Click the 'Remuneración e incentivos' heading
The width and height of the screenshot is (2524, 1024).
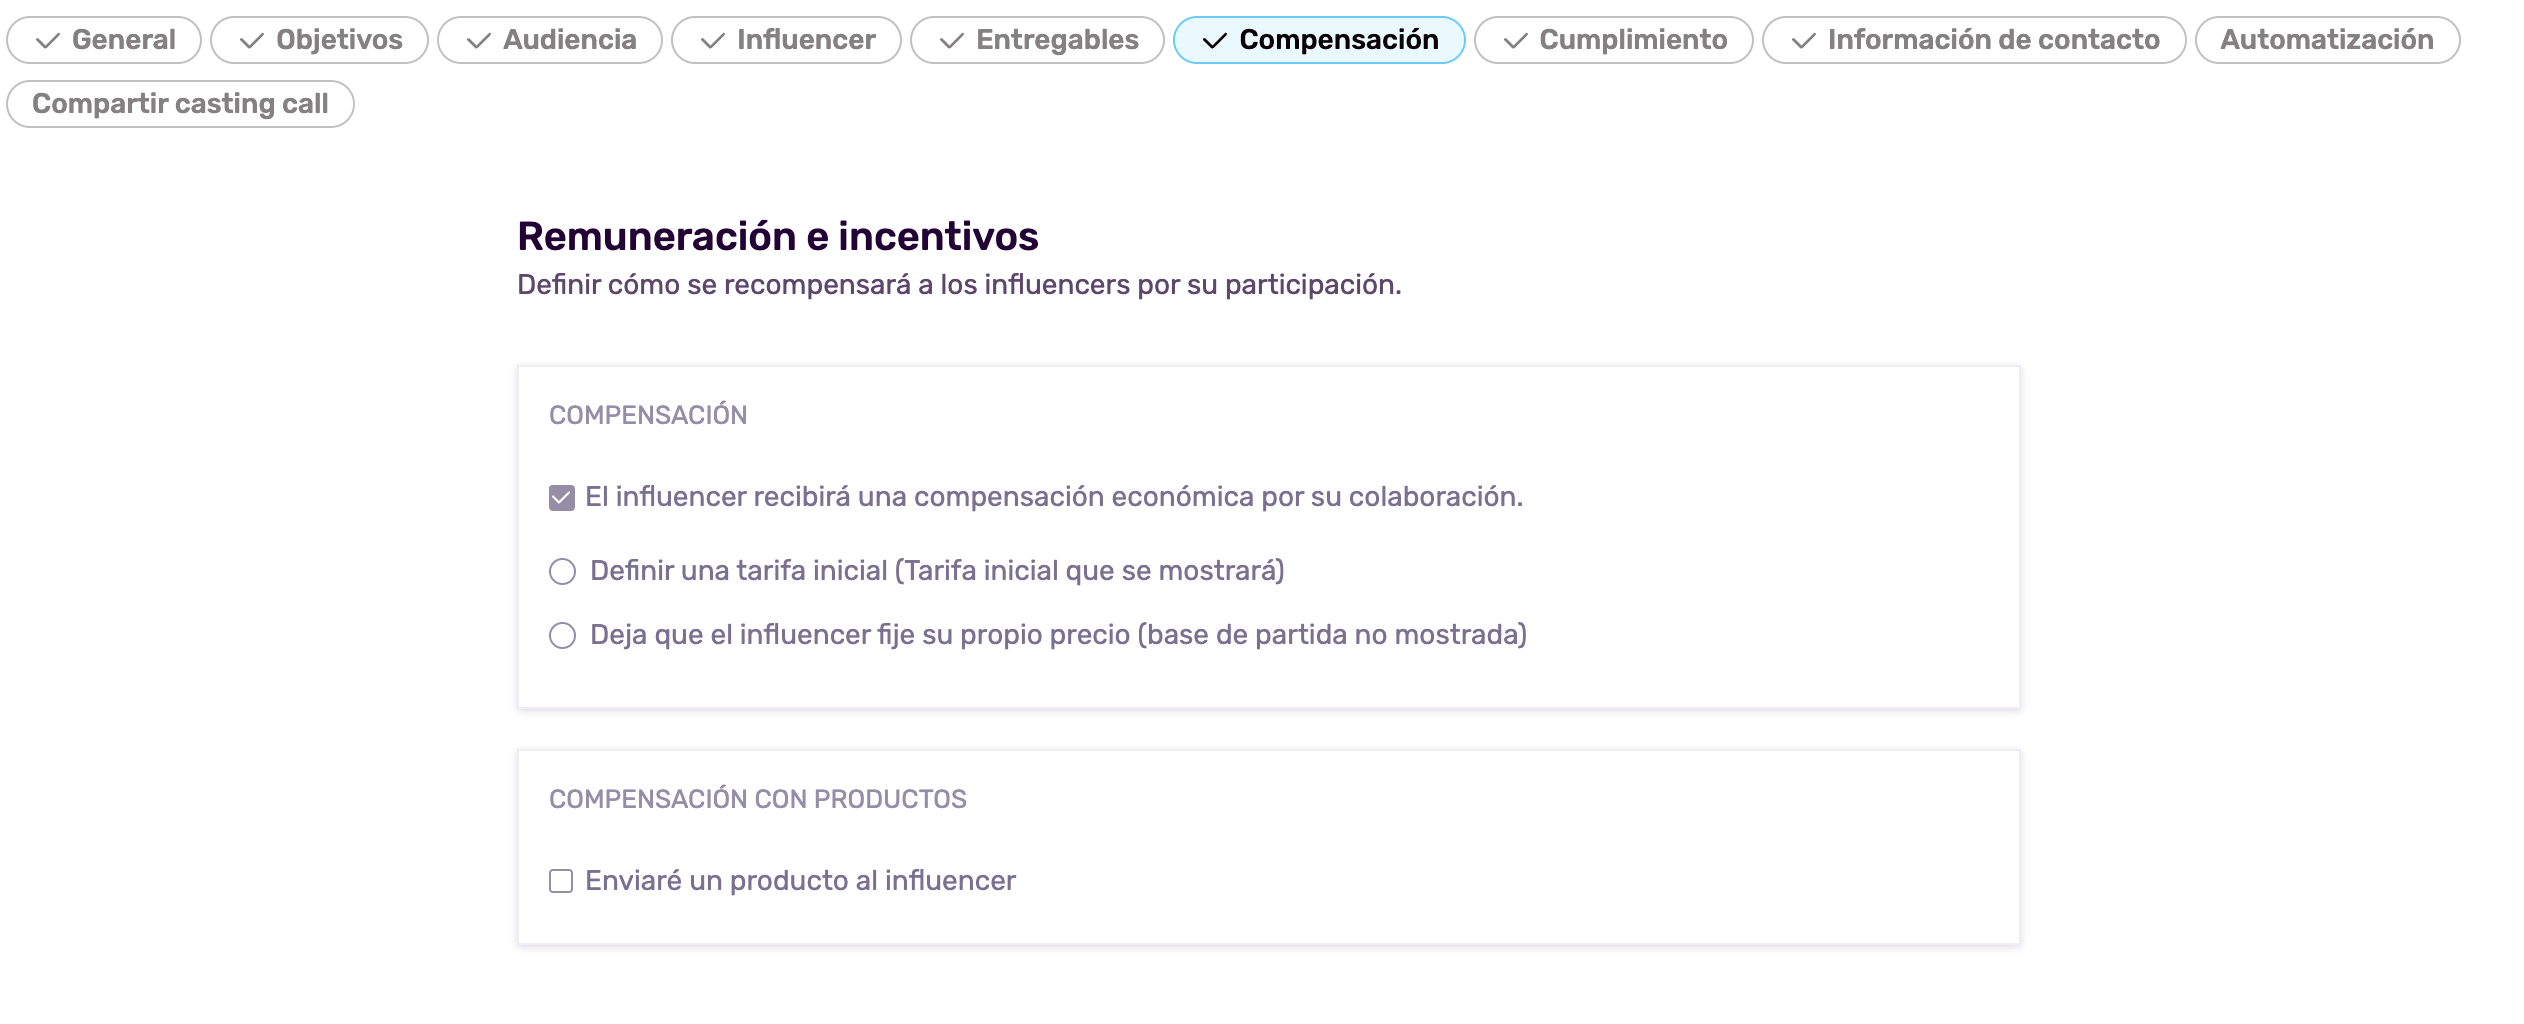click(x=777, y=237)
